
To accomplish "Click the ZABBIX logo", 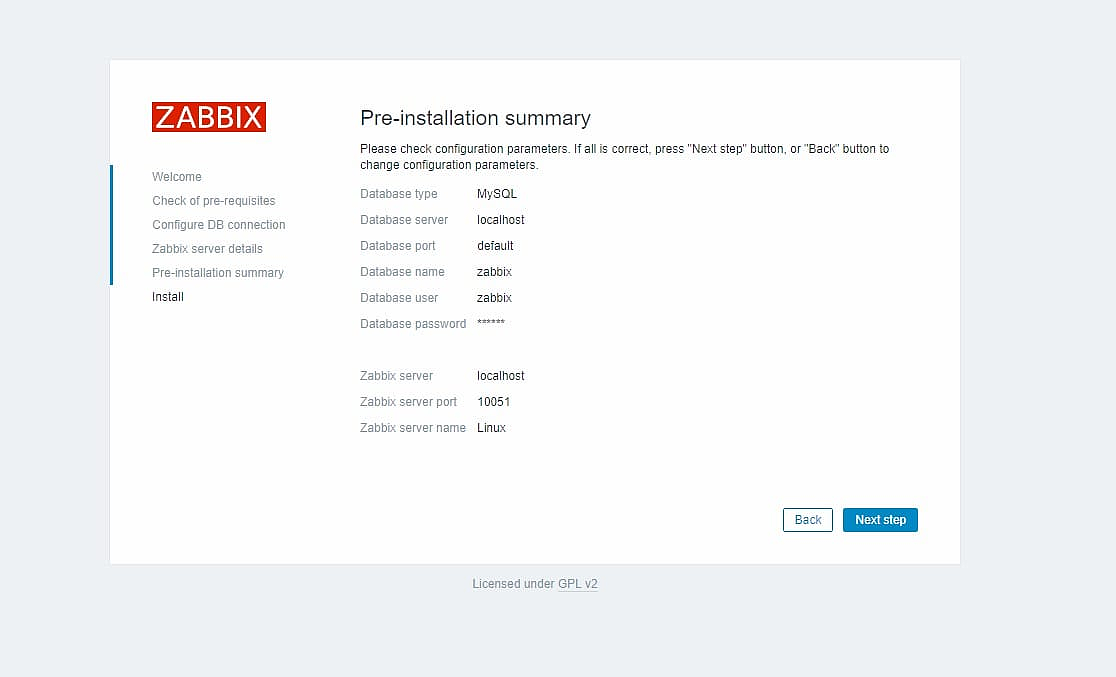I will point(209,117).
